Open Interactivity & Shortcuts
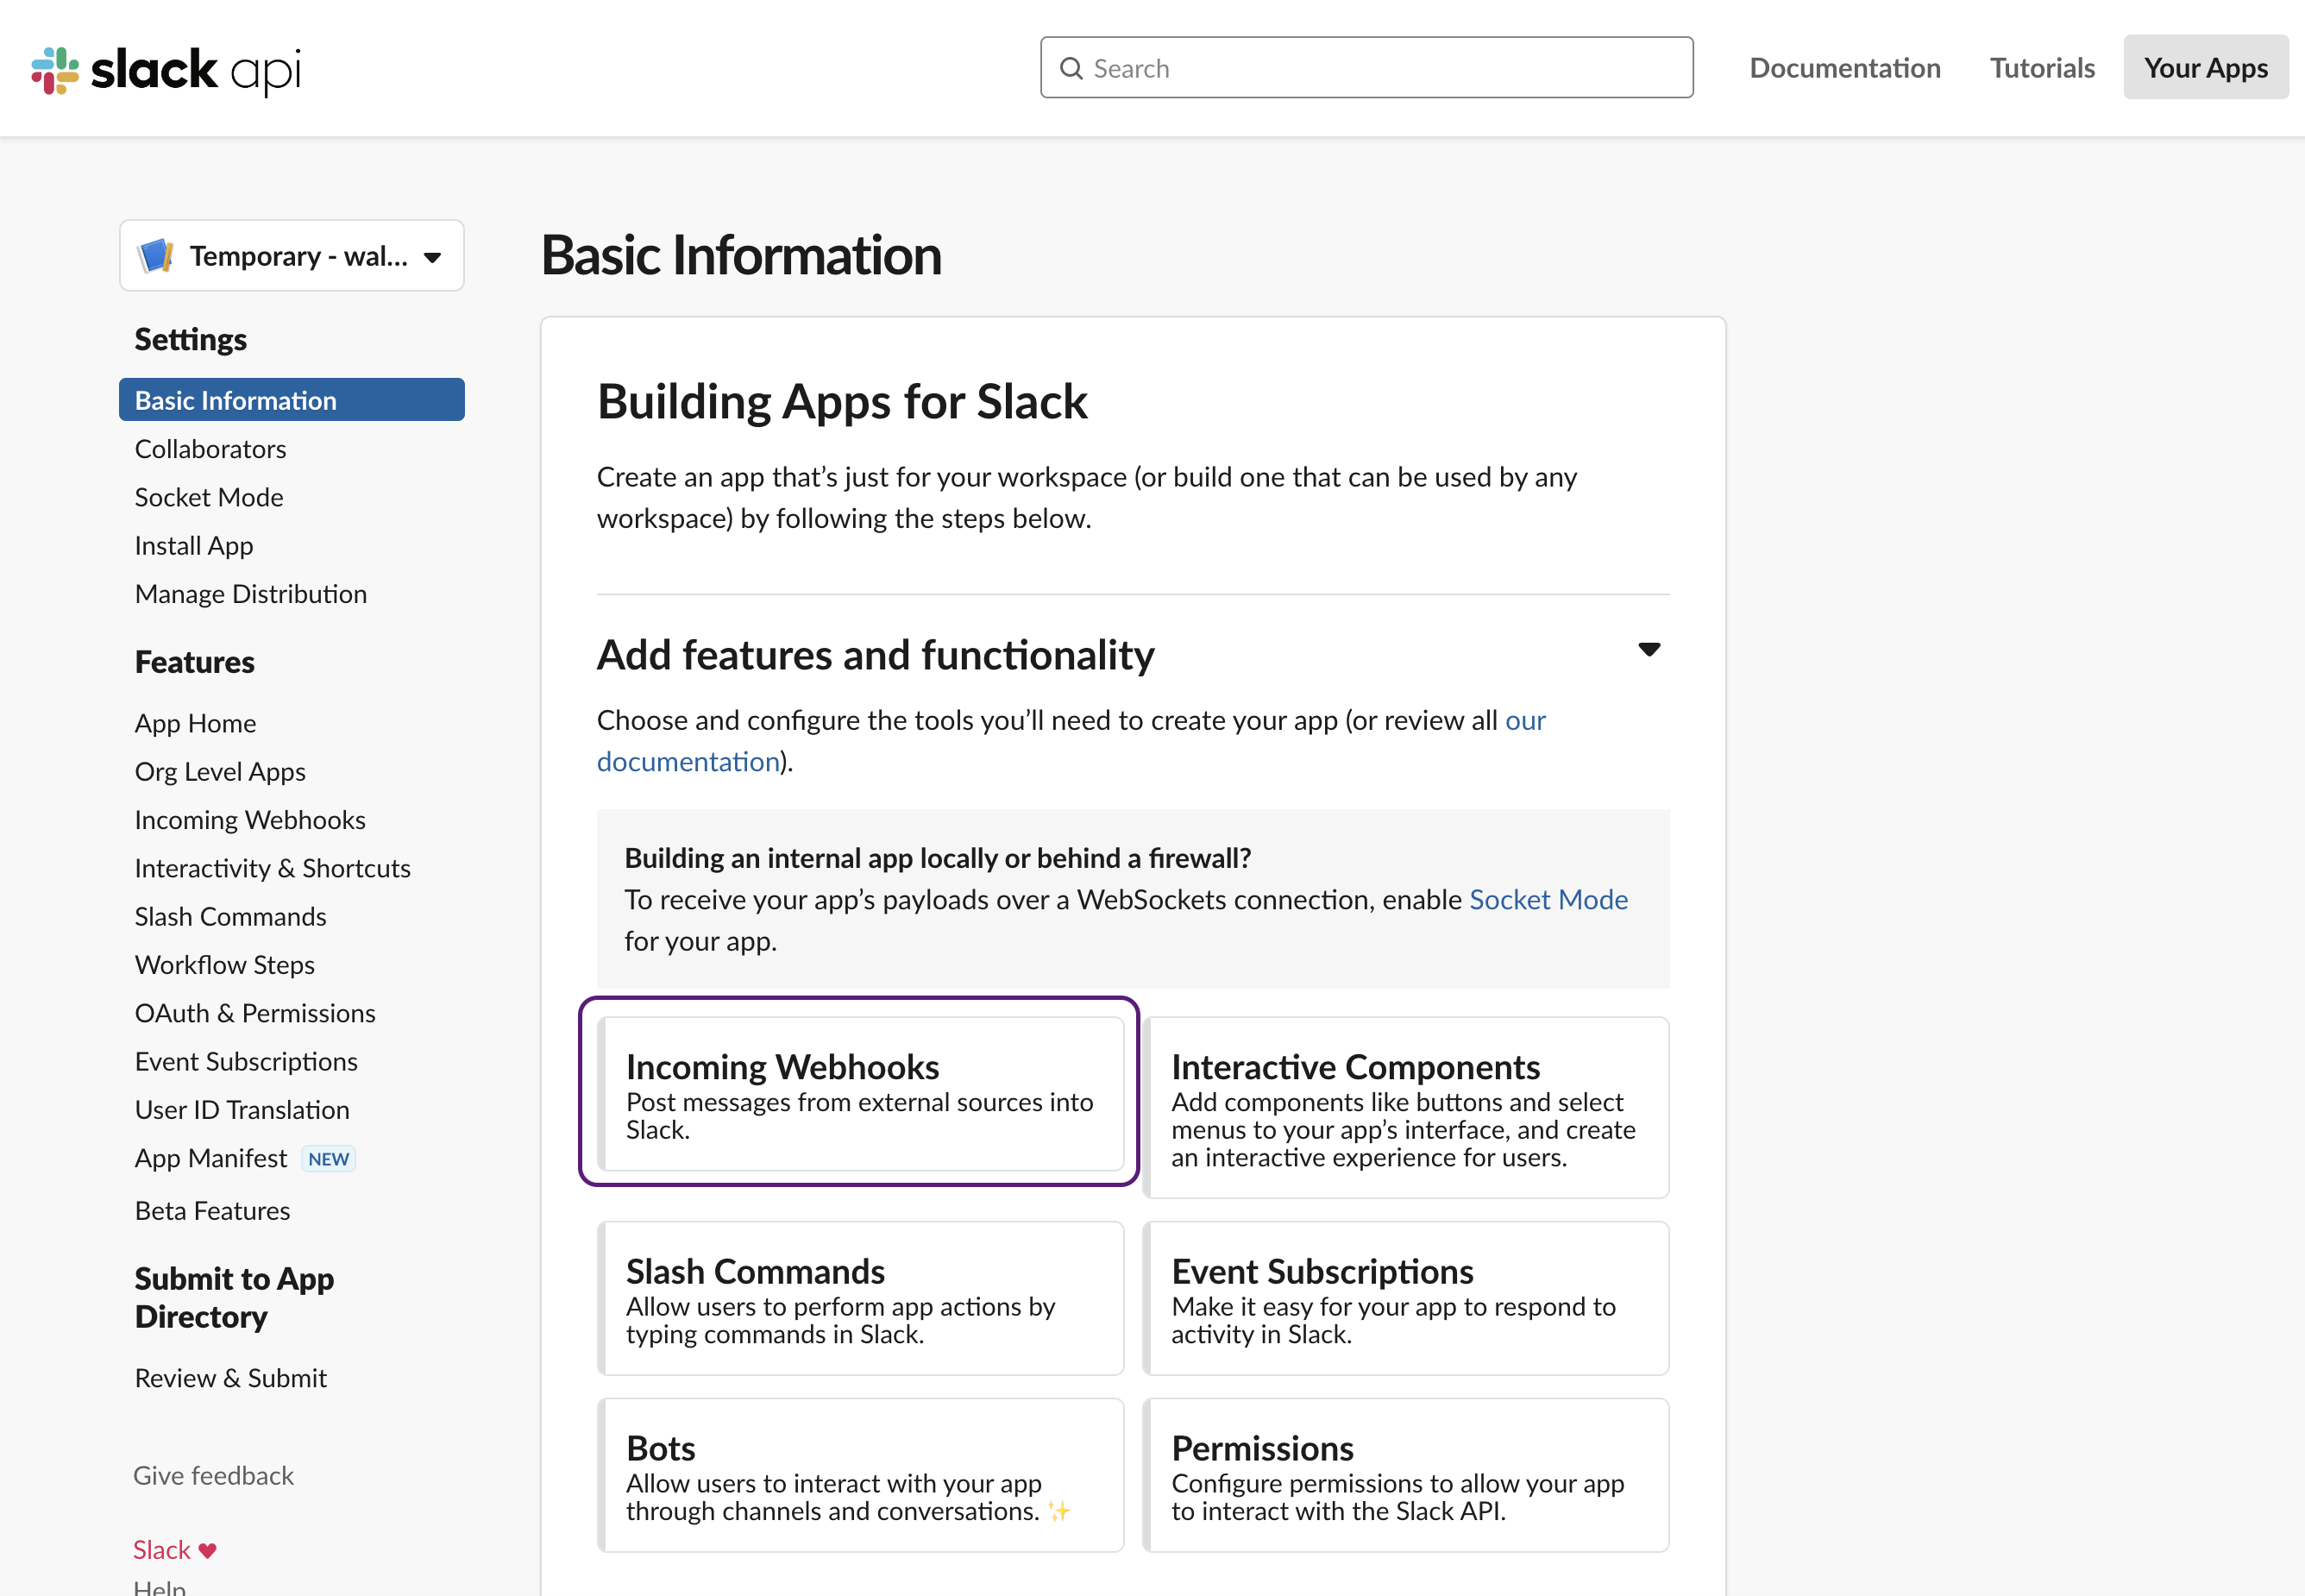 coord(273,868)
